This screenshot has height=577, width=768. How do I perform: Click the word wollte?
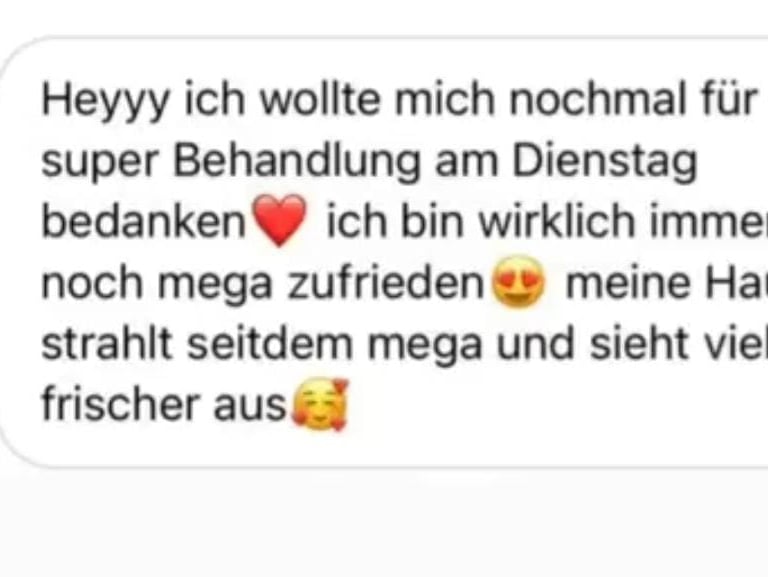(x=320, y=99)
